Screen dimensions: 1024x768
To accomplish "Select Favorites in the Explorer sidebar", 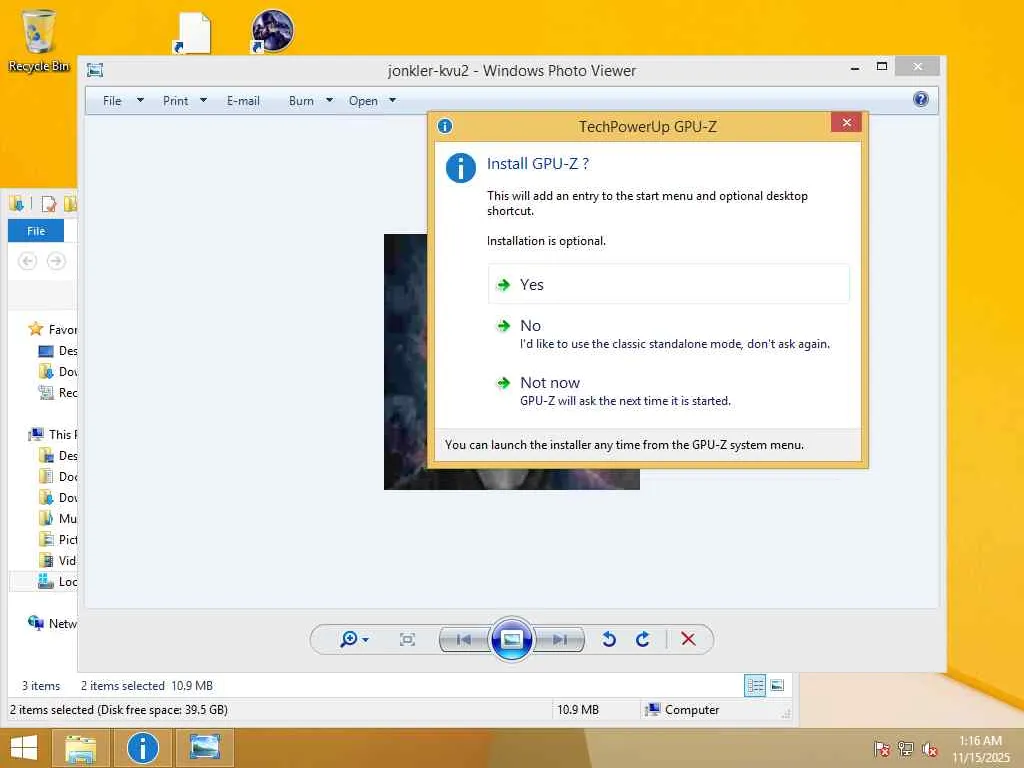I will pos(52,329).
